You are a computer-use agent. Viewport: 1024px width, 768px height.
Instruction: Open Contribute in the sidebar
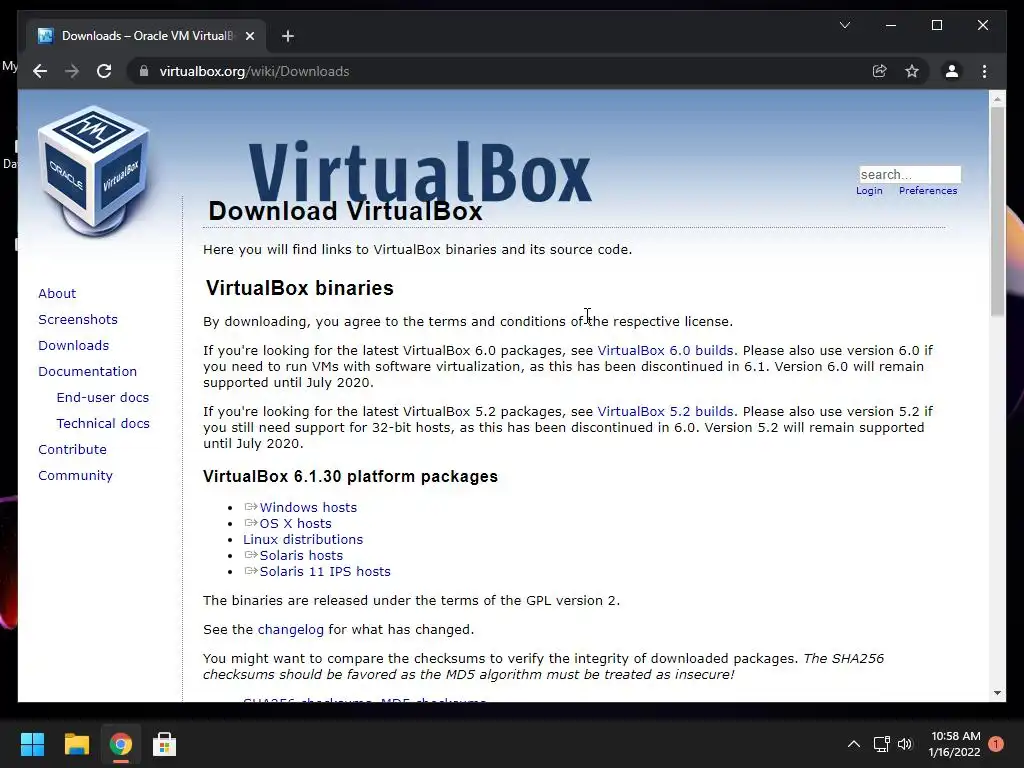click(72, 450)
